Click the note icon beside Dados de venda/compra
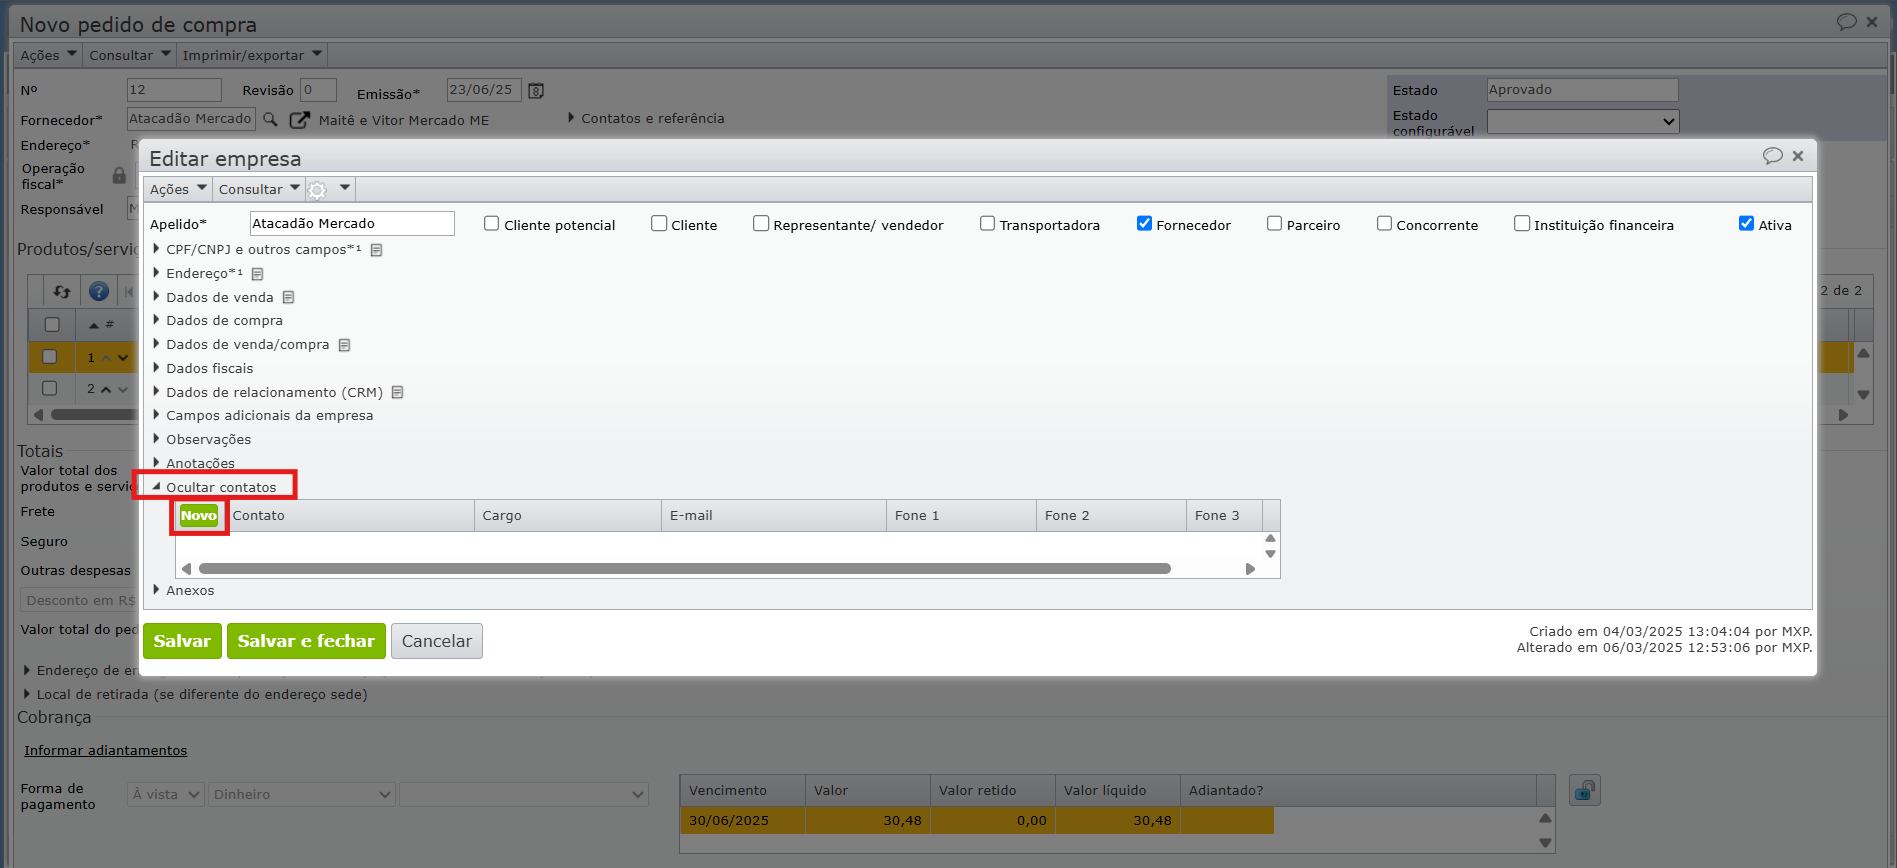 pos(344,345)
